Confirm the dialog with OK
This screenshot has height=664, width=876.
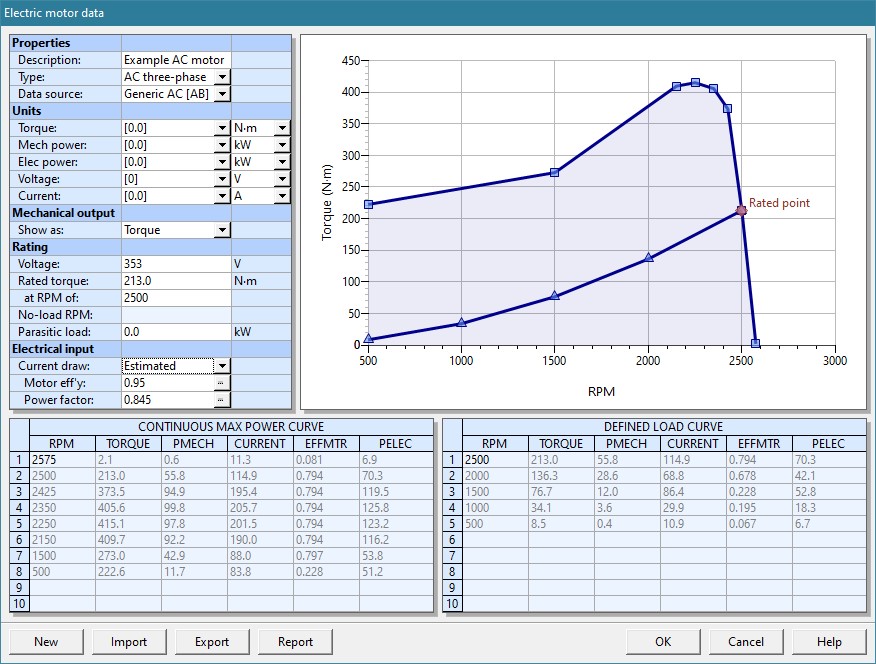click(663, 642)
